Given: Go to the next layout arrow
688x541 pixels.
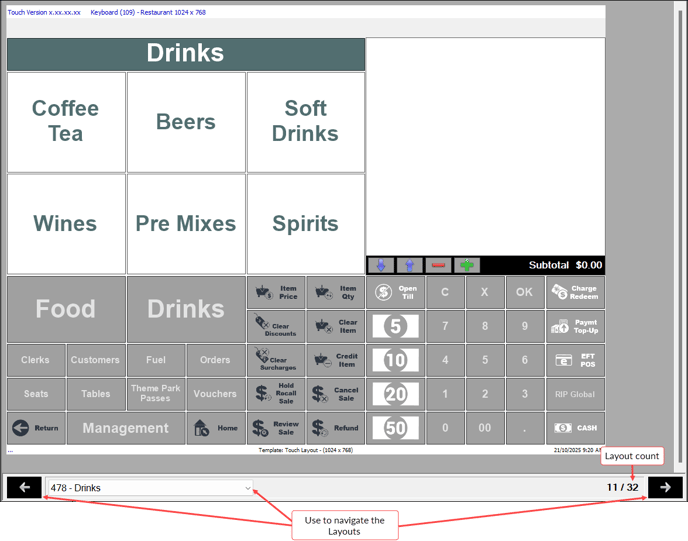Looking at the screenshot, I should click(x=665, y=488).
